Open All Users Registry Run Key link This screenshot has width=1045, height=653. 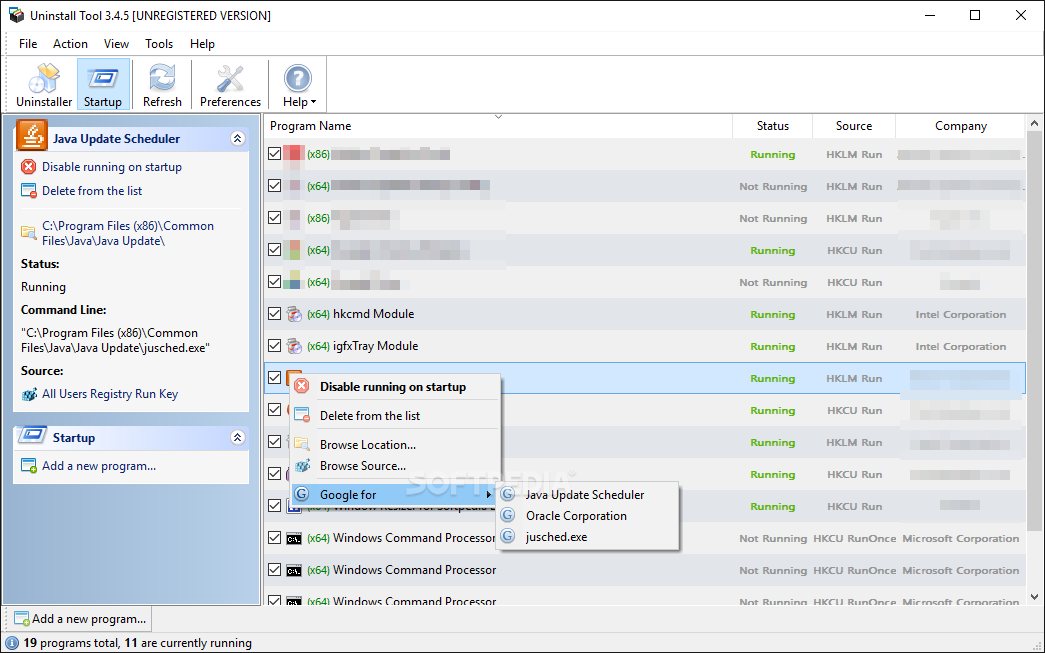(110, 394)
